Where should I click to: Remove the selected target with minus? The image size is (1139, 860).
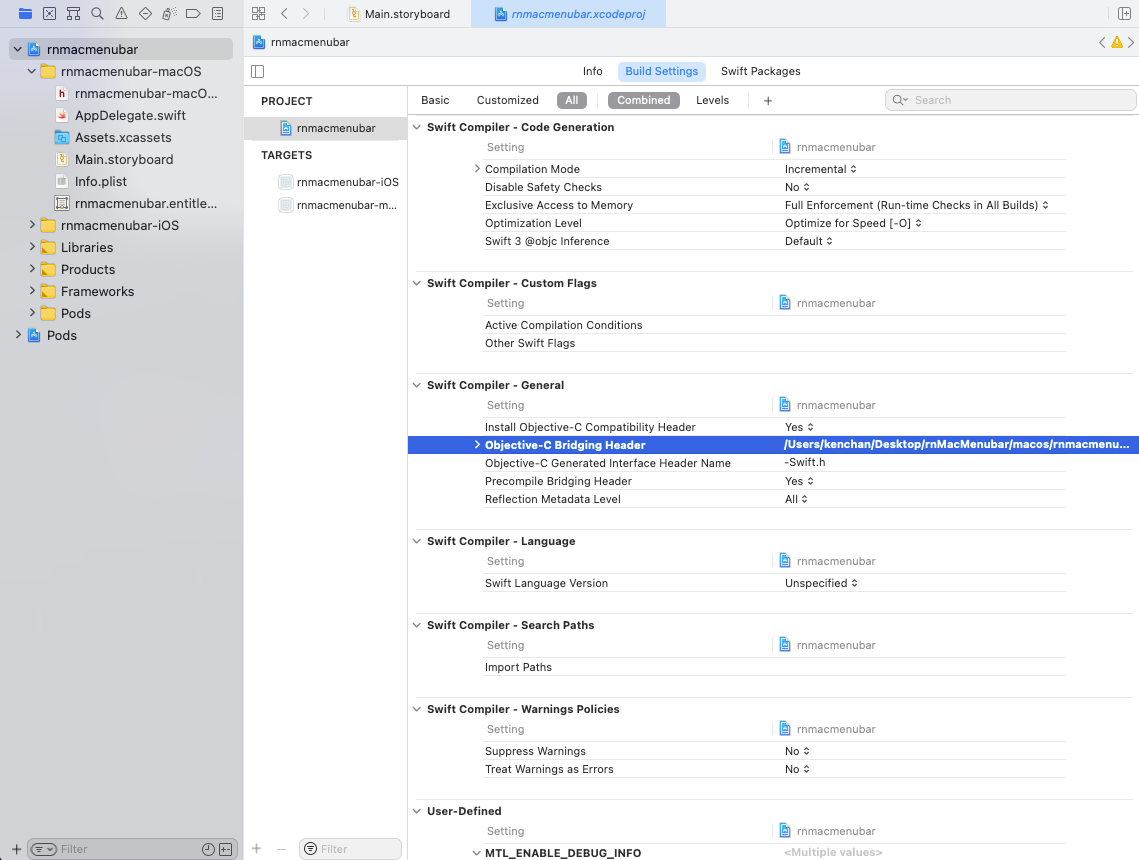281,848
